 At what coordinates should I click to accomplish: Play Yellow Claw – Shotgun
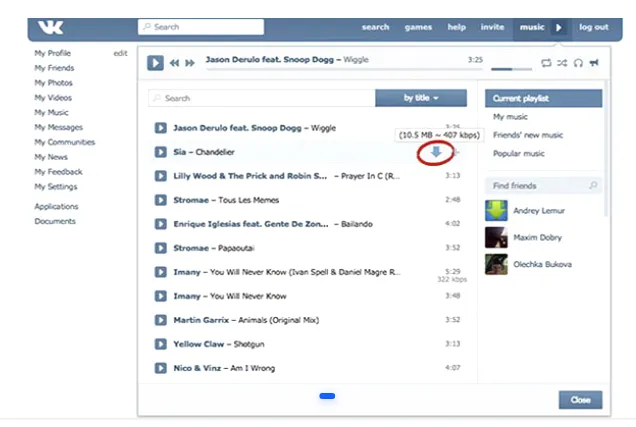coord(161,344)
